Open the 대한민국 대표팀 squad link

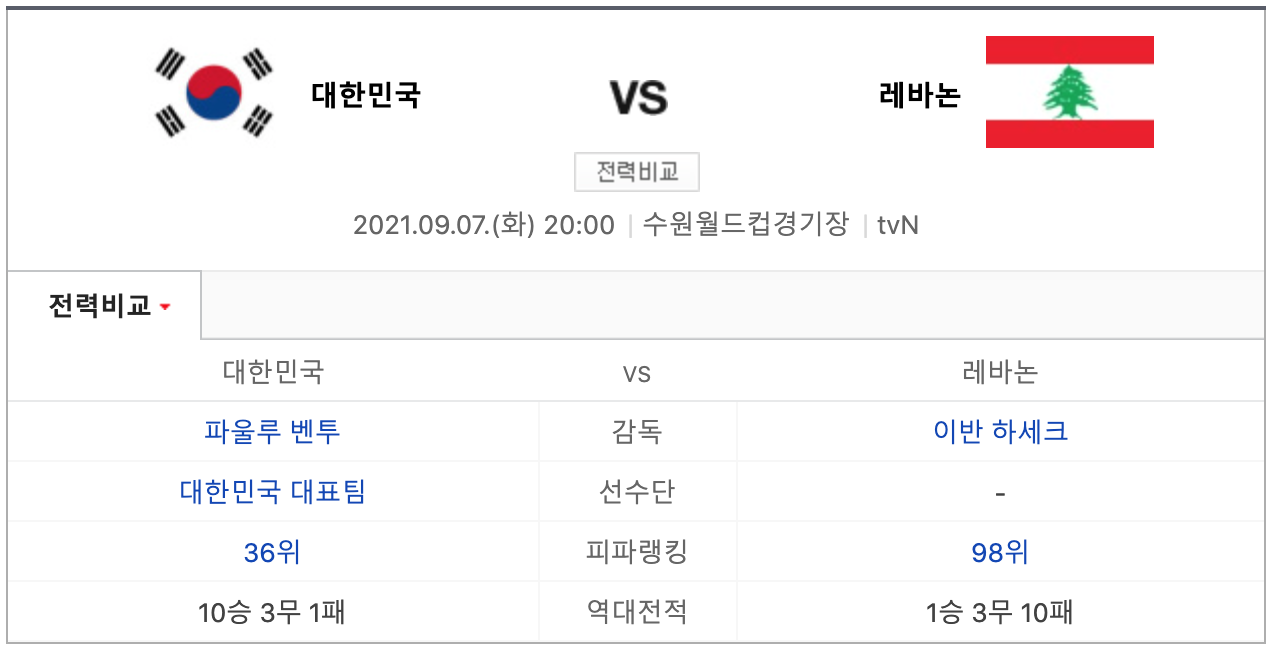[272, 492]
